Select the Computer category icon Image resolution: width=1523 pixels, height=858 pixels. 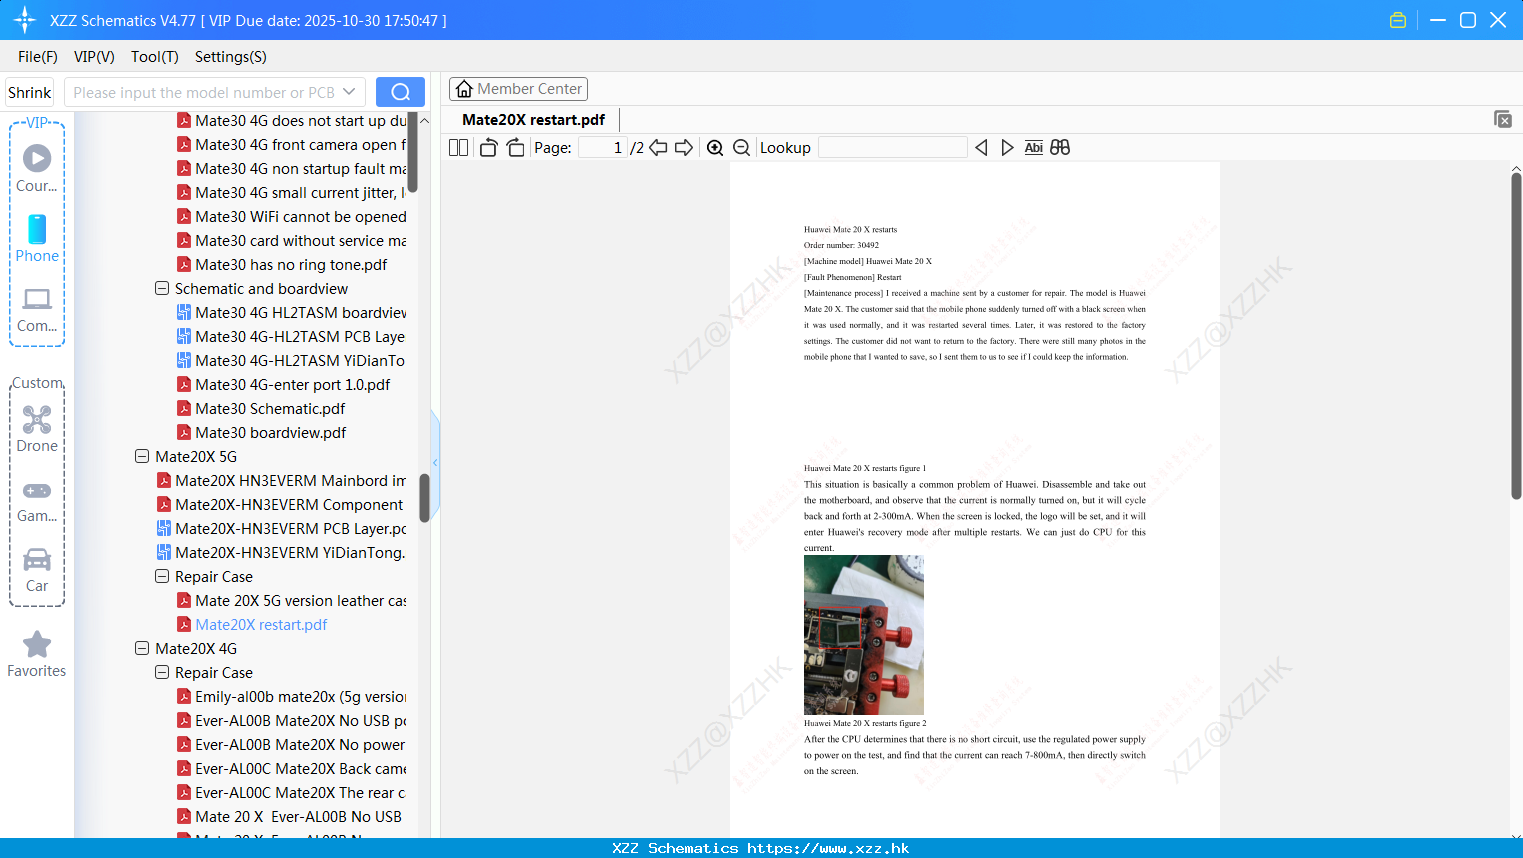[x=37, y=309]
